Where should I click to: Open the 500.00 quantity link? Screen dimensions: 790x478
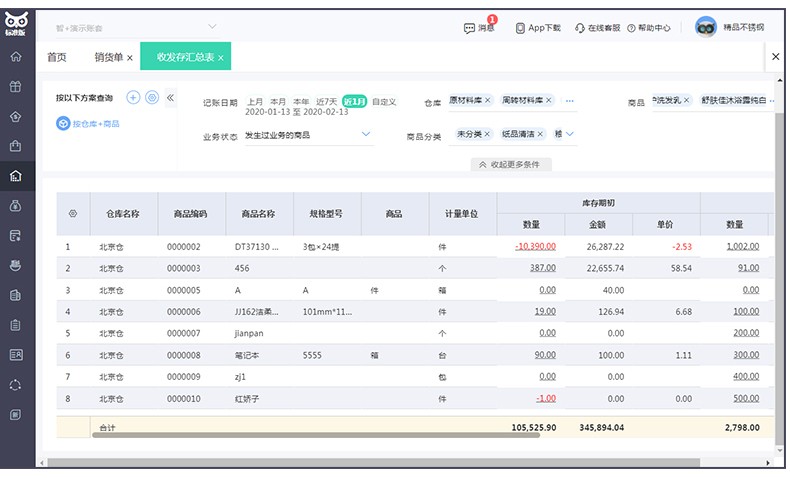[746, 398]
